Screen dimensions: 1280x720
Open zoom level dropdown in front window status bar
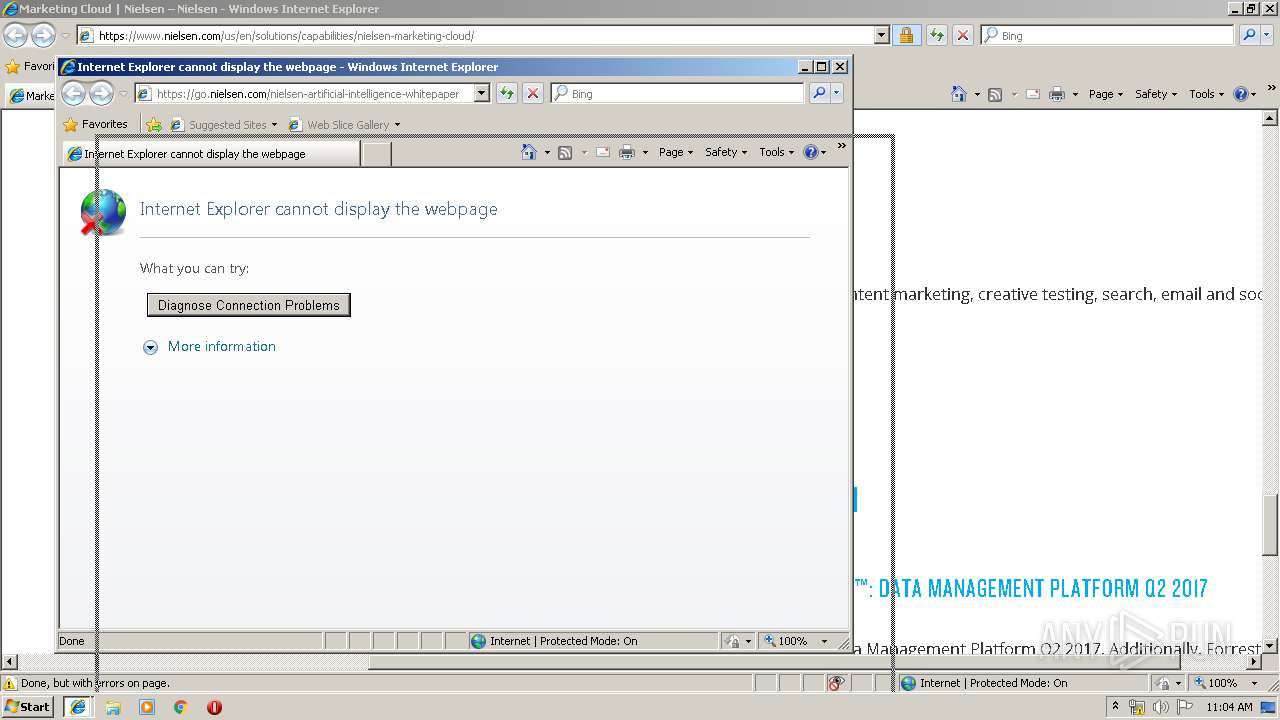point(825,641)
